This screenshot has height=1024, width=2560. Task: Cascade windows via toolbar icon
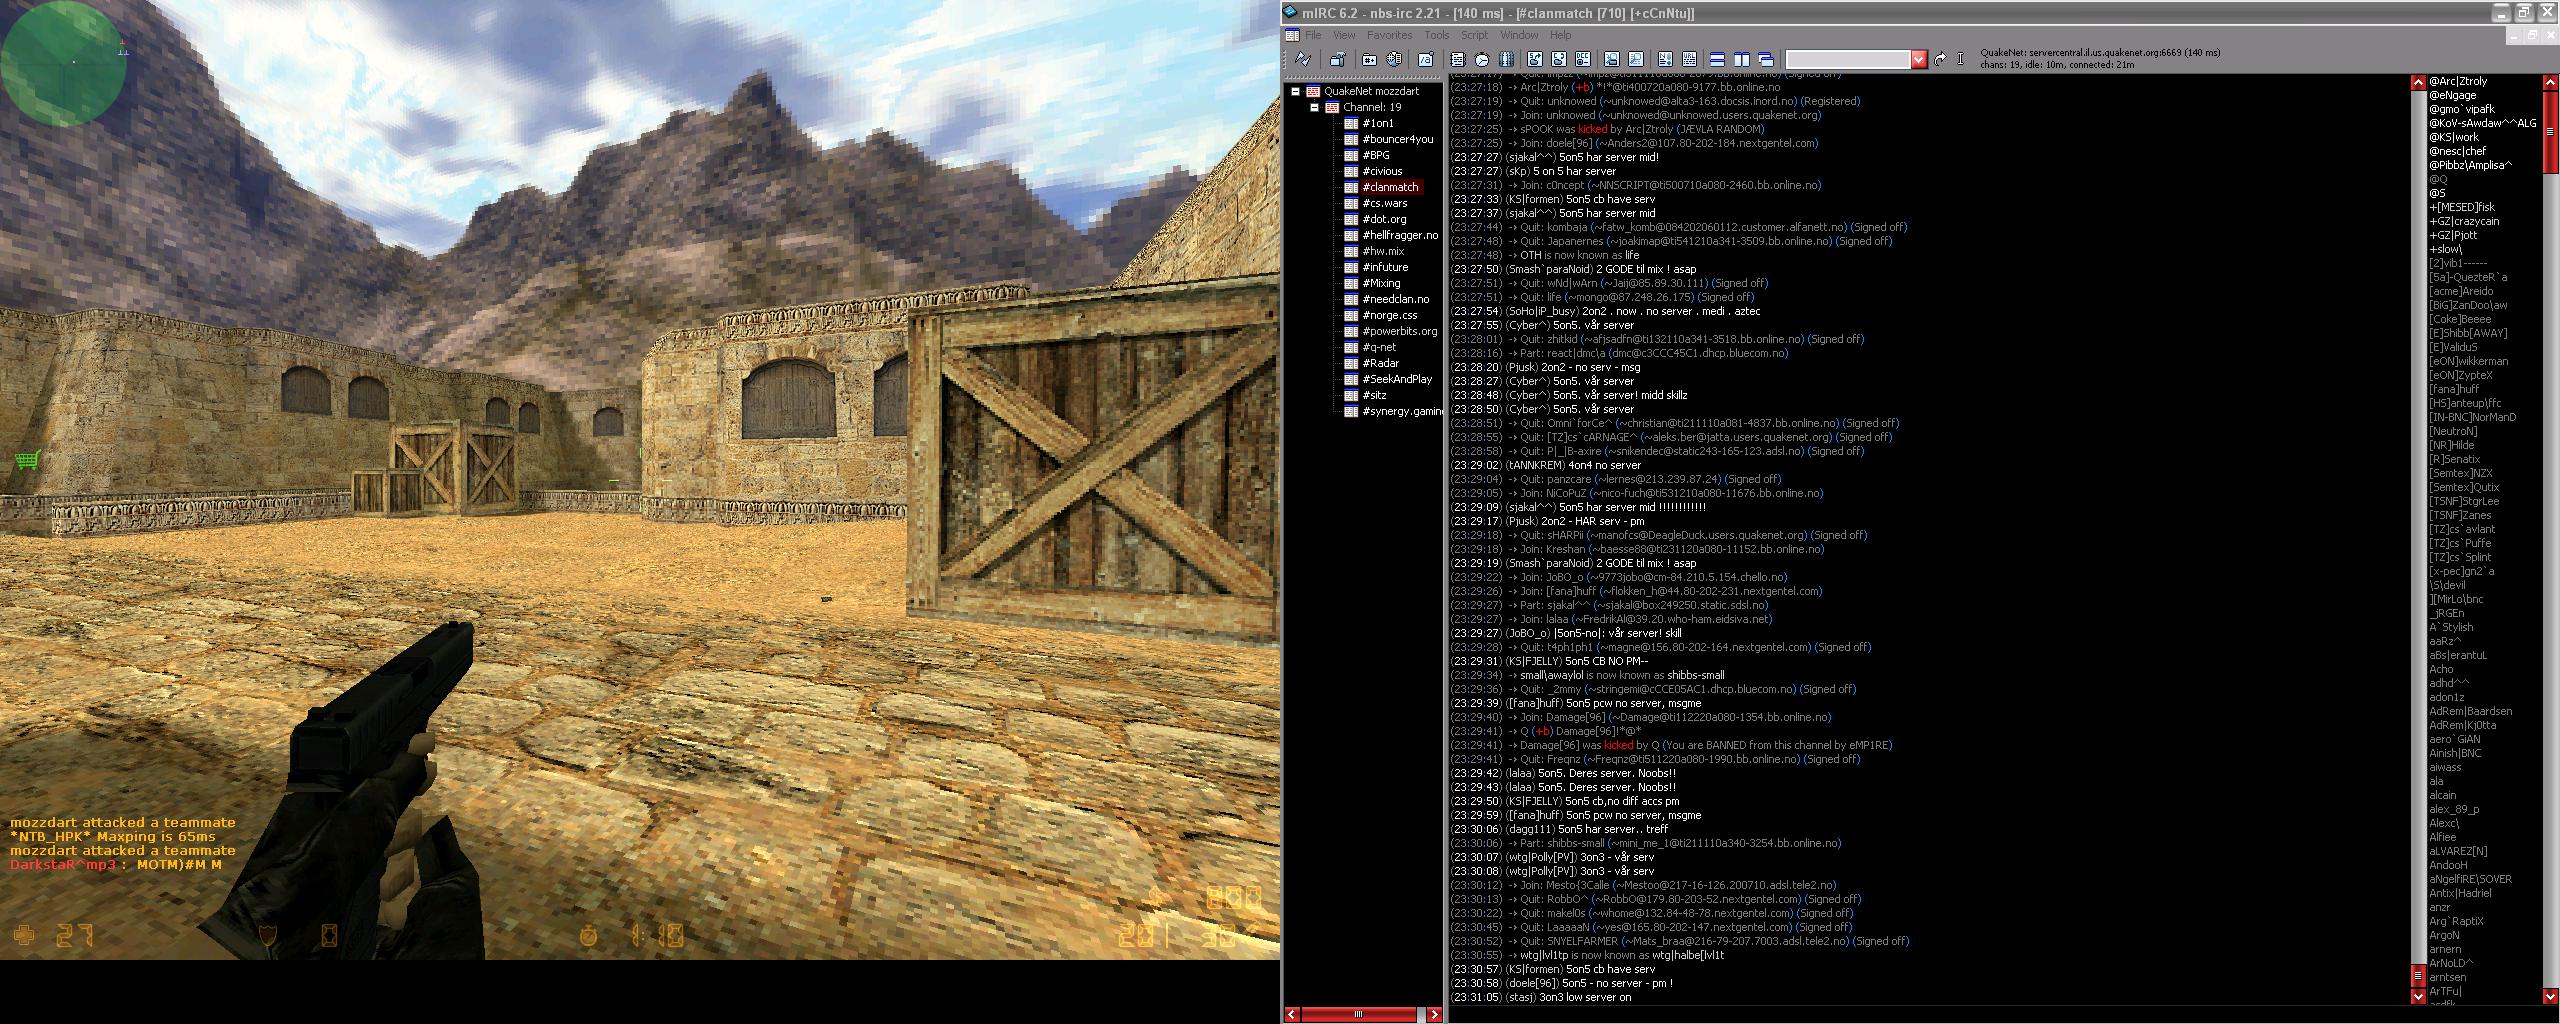pos(1766,59)
